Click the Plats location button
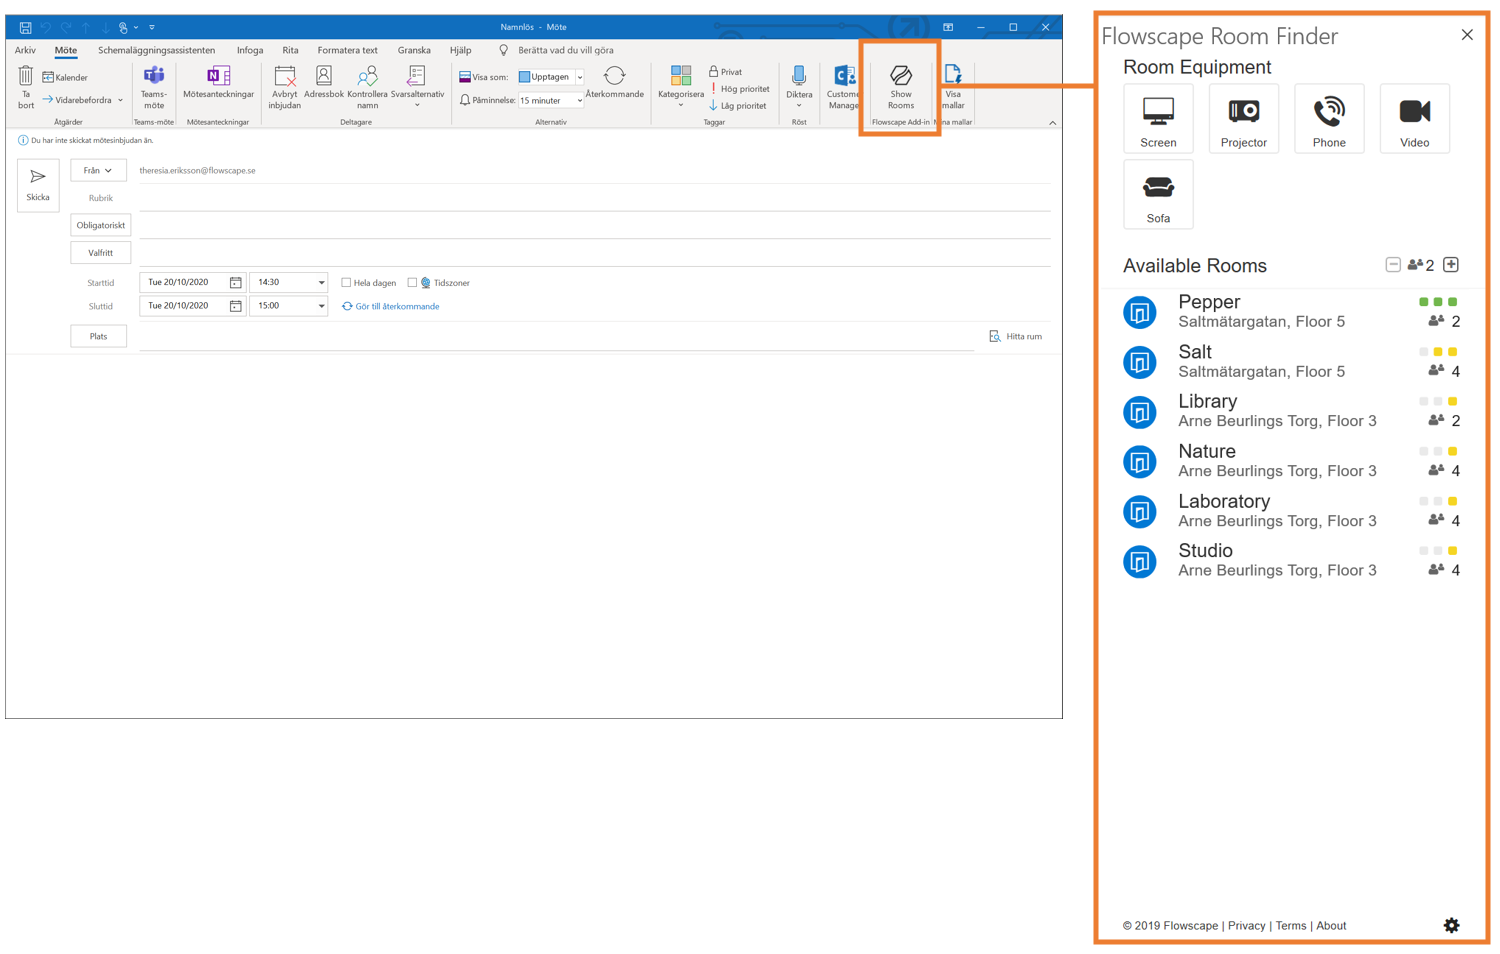The height and width of the screenshot is (954, 1500). point(98,336)
